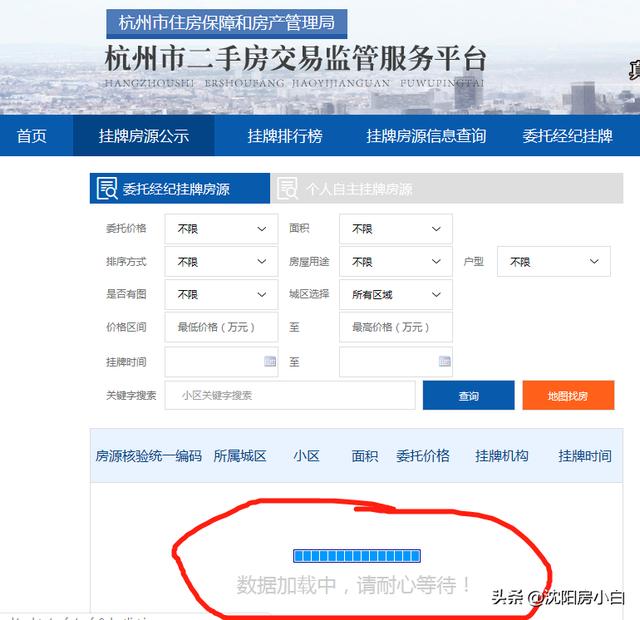
Task: Click calendar icon in first 挂牌时间 field
Action: [x=270, y=361]
